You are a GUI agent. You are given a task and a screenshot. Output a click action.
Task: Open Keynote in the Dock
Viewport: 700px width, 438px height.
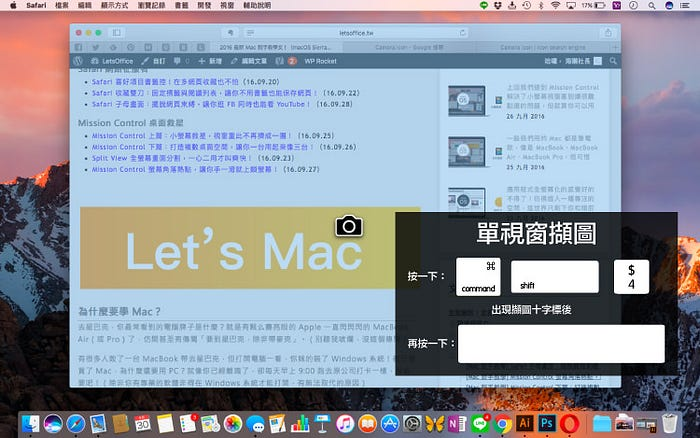click(322, 423)
